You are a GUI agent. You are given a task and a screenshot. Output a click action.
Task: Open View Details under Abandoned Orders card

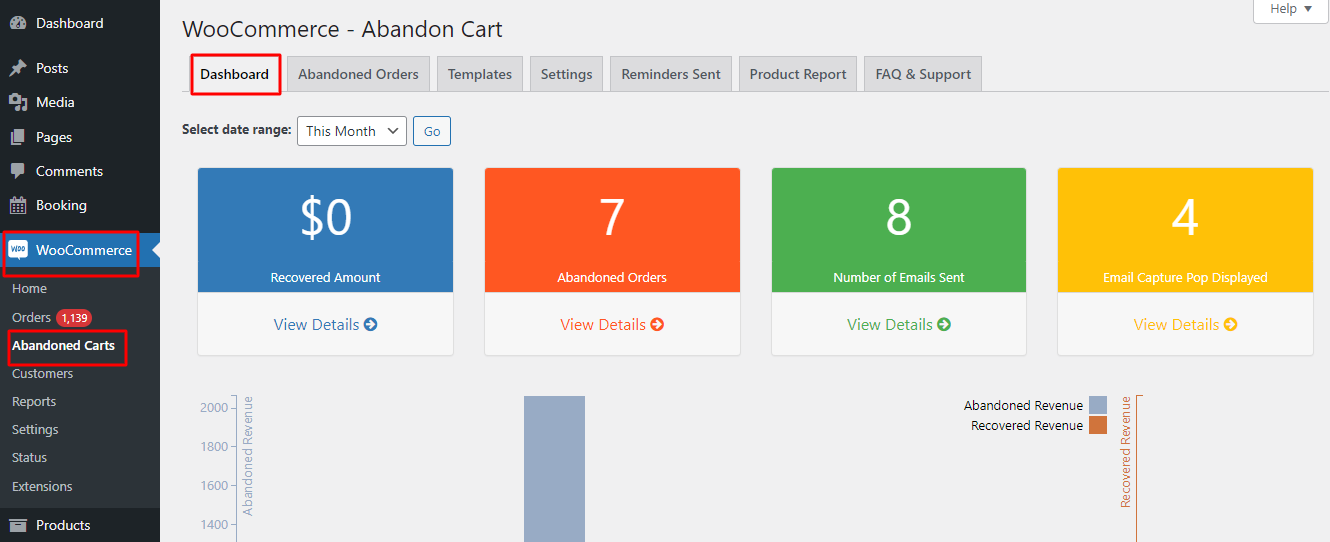[x=612, y=324]
